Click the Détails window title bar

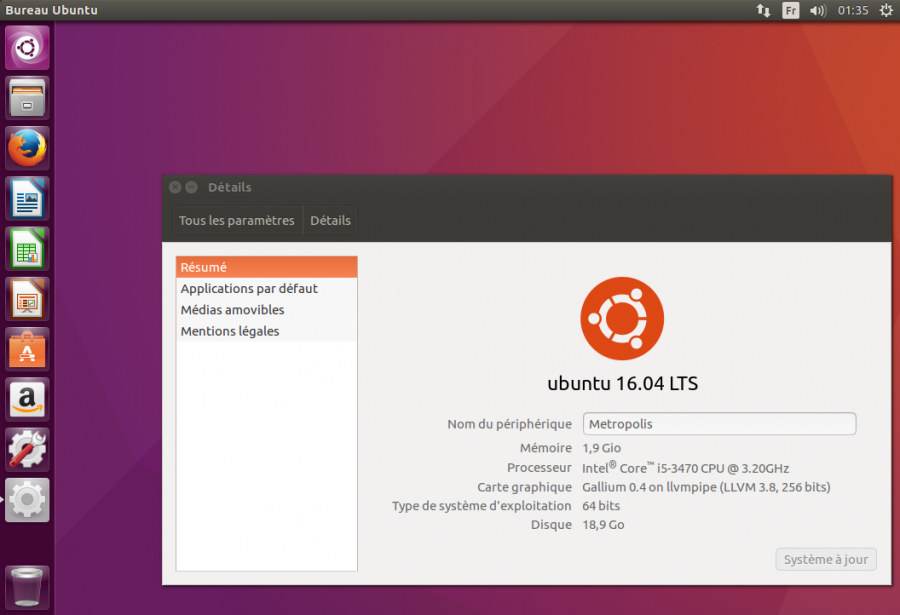(x=527, y=187)
